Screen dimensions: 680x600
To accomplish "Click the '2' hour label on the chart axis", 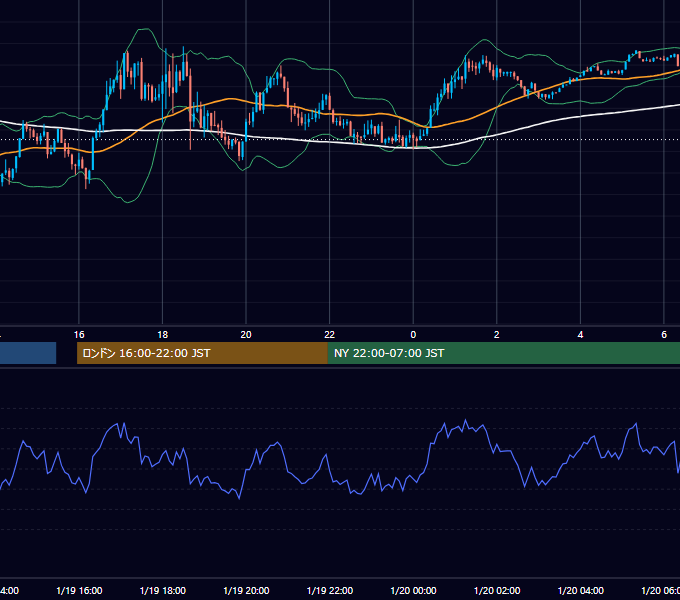I will pos(497,335).
